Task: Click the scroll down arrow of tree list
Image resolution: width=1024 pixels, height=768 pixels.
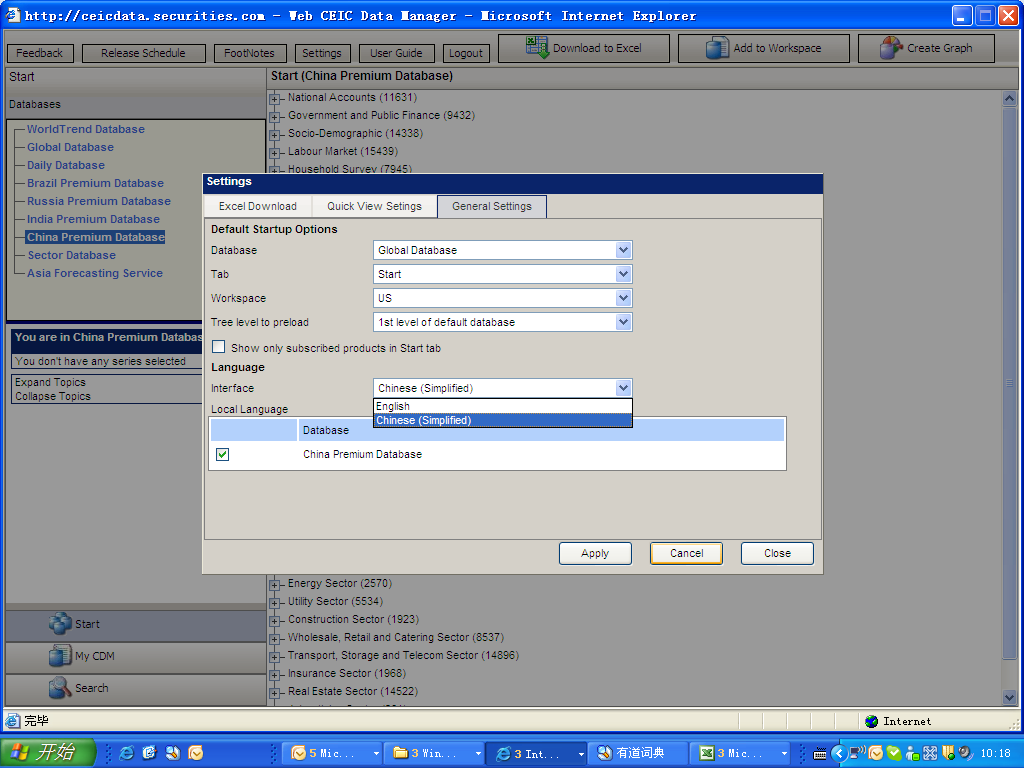Action: tap(1009, 697)
